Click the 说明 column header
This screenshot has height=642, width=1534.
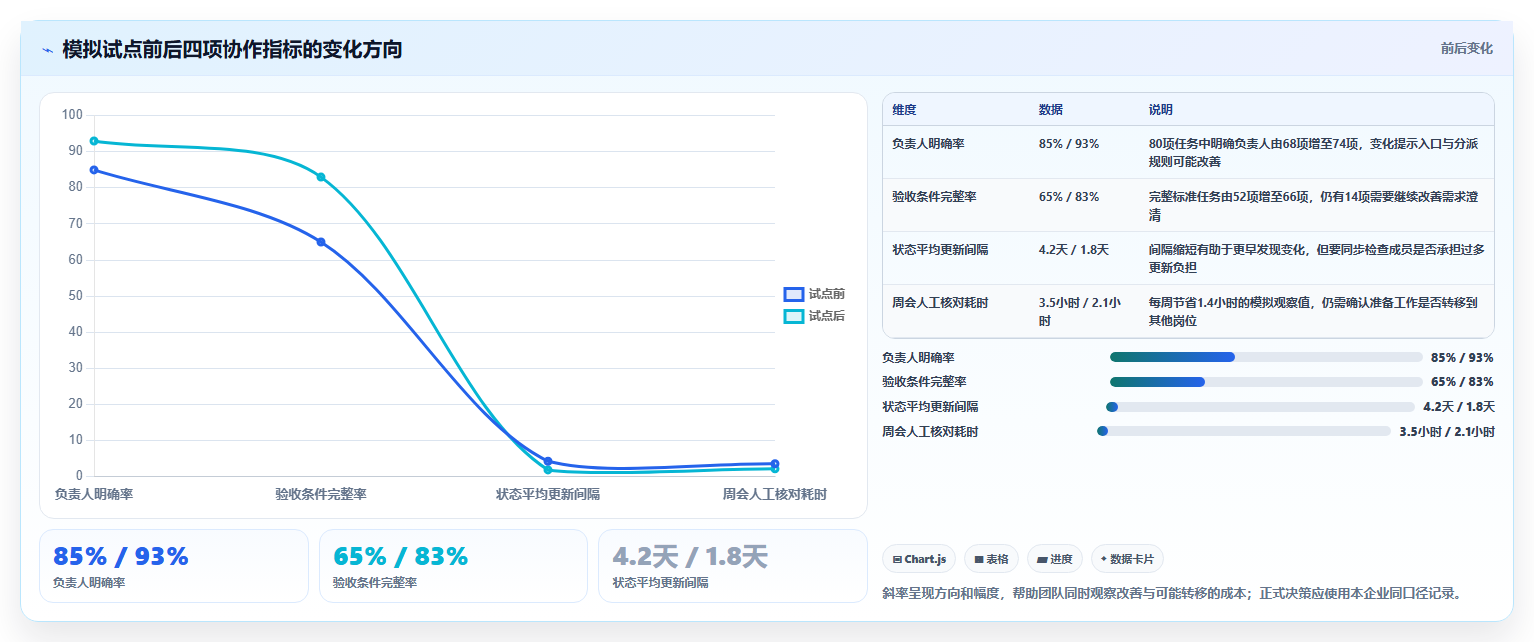[1161, 110]
